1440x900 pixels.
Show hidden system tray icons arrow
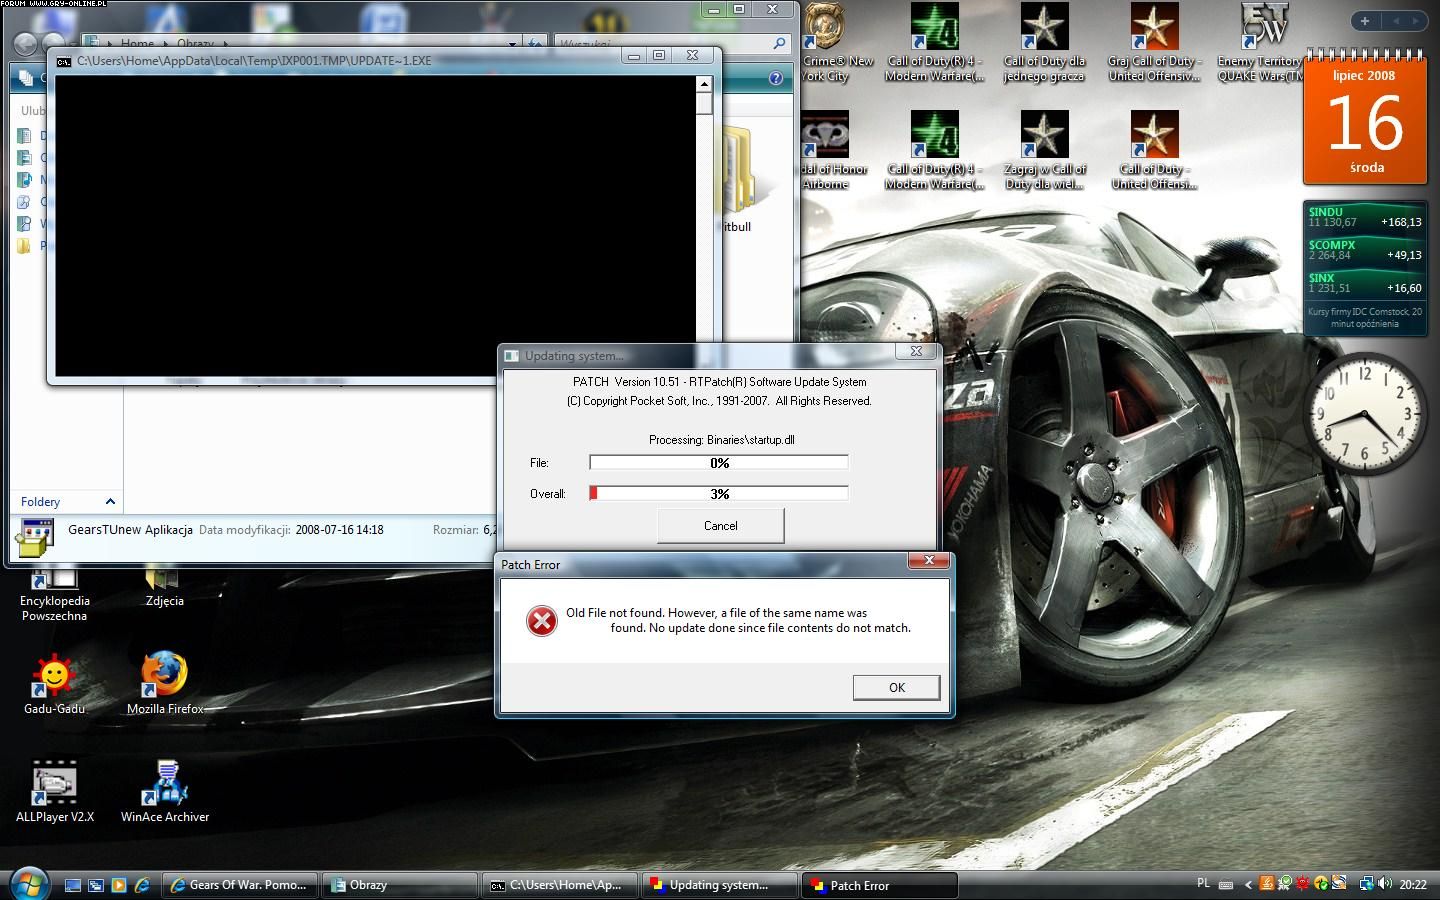tap(1248, 884)
